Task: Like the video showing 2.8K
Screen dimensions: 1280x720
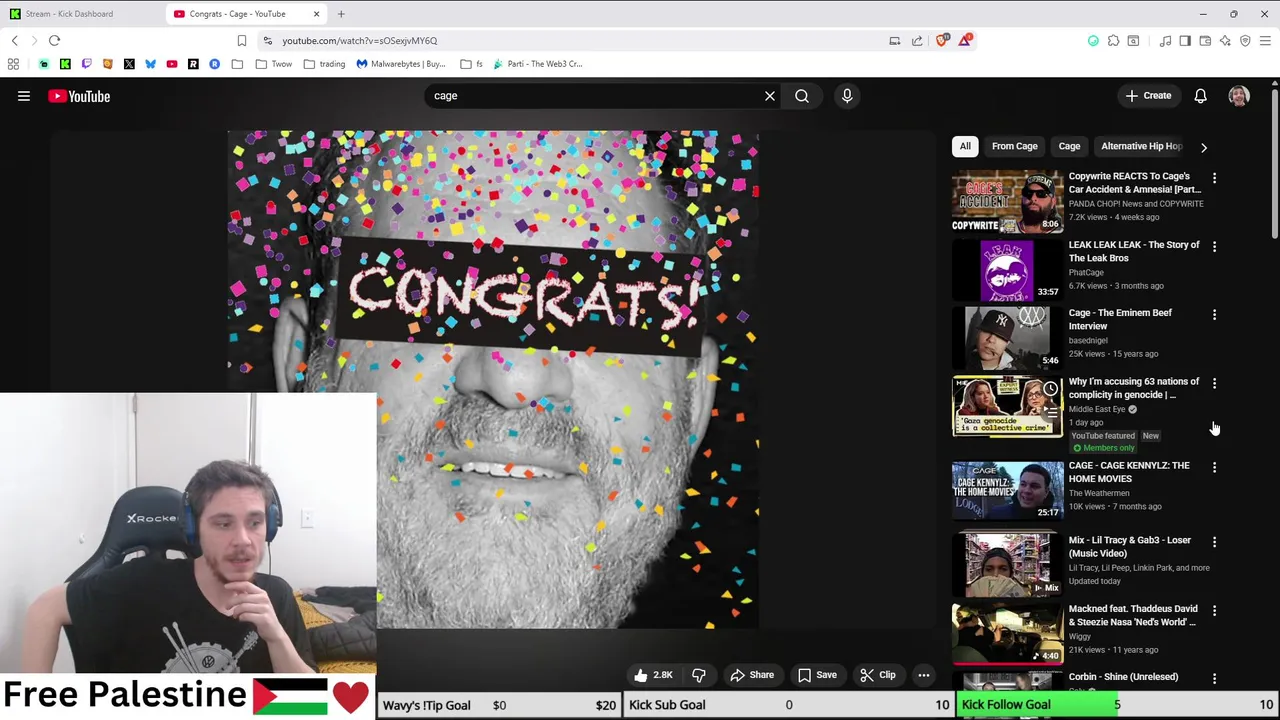Action: click(652, 675)
